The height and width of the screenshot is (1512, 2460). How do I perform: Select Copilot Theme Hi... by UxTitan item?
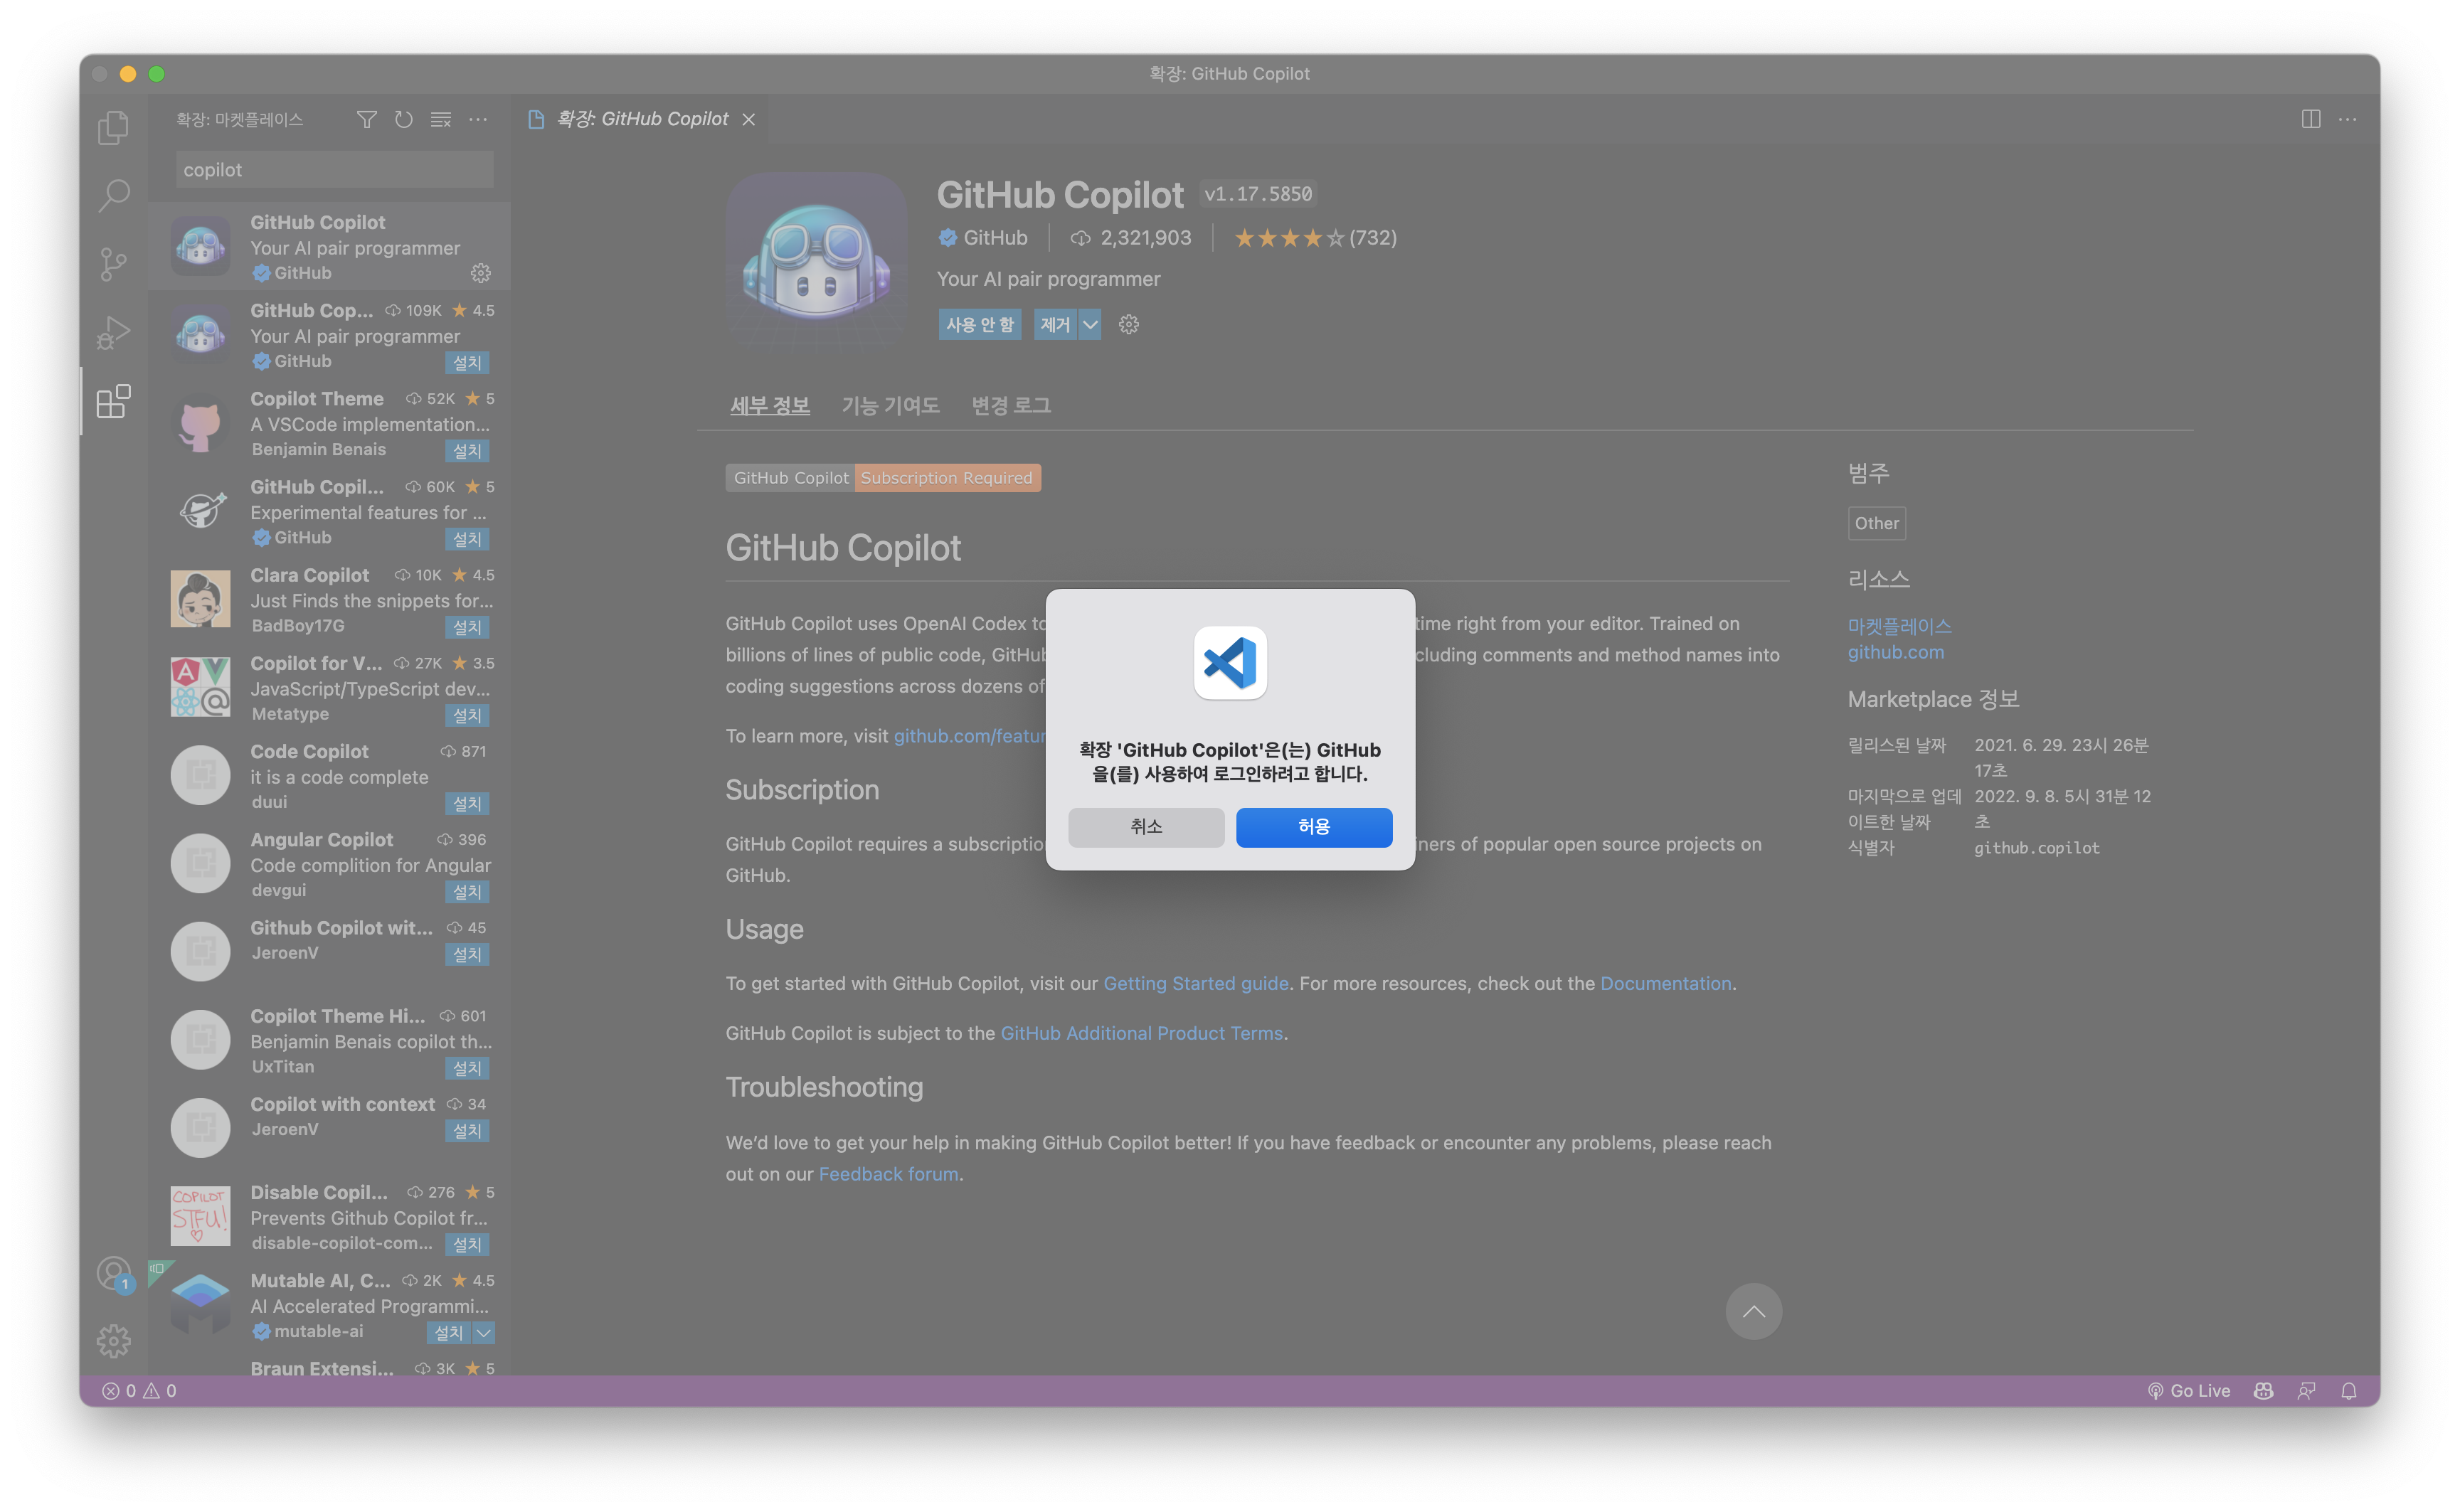click(x=330, y=1040)
